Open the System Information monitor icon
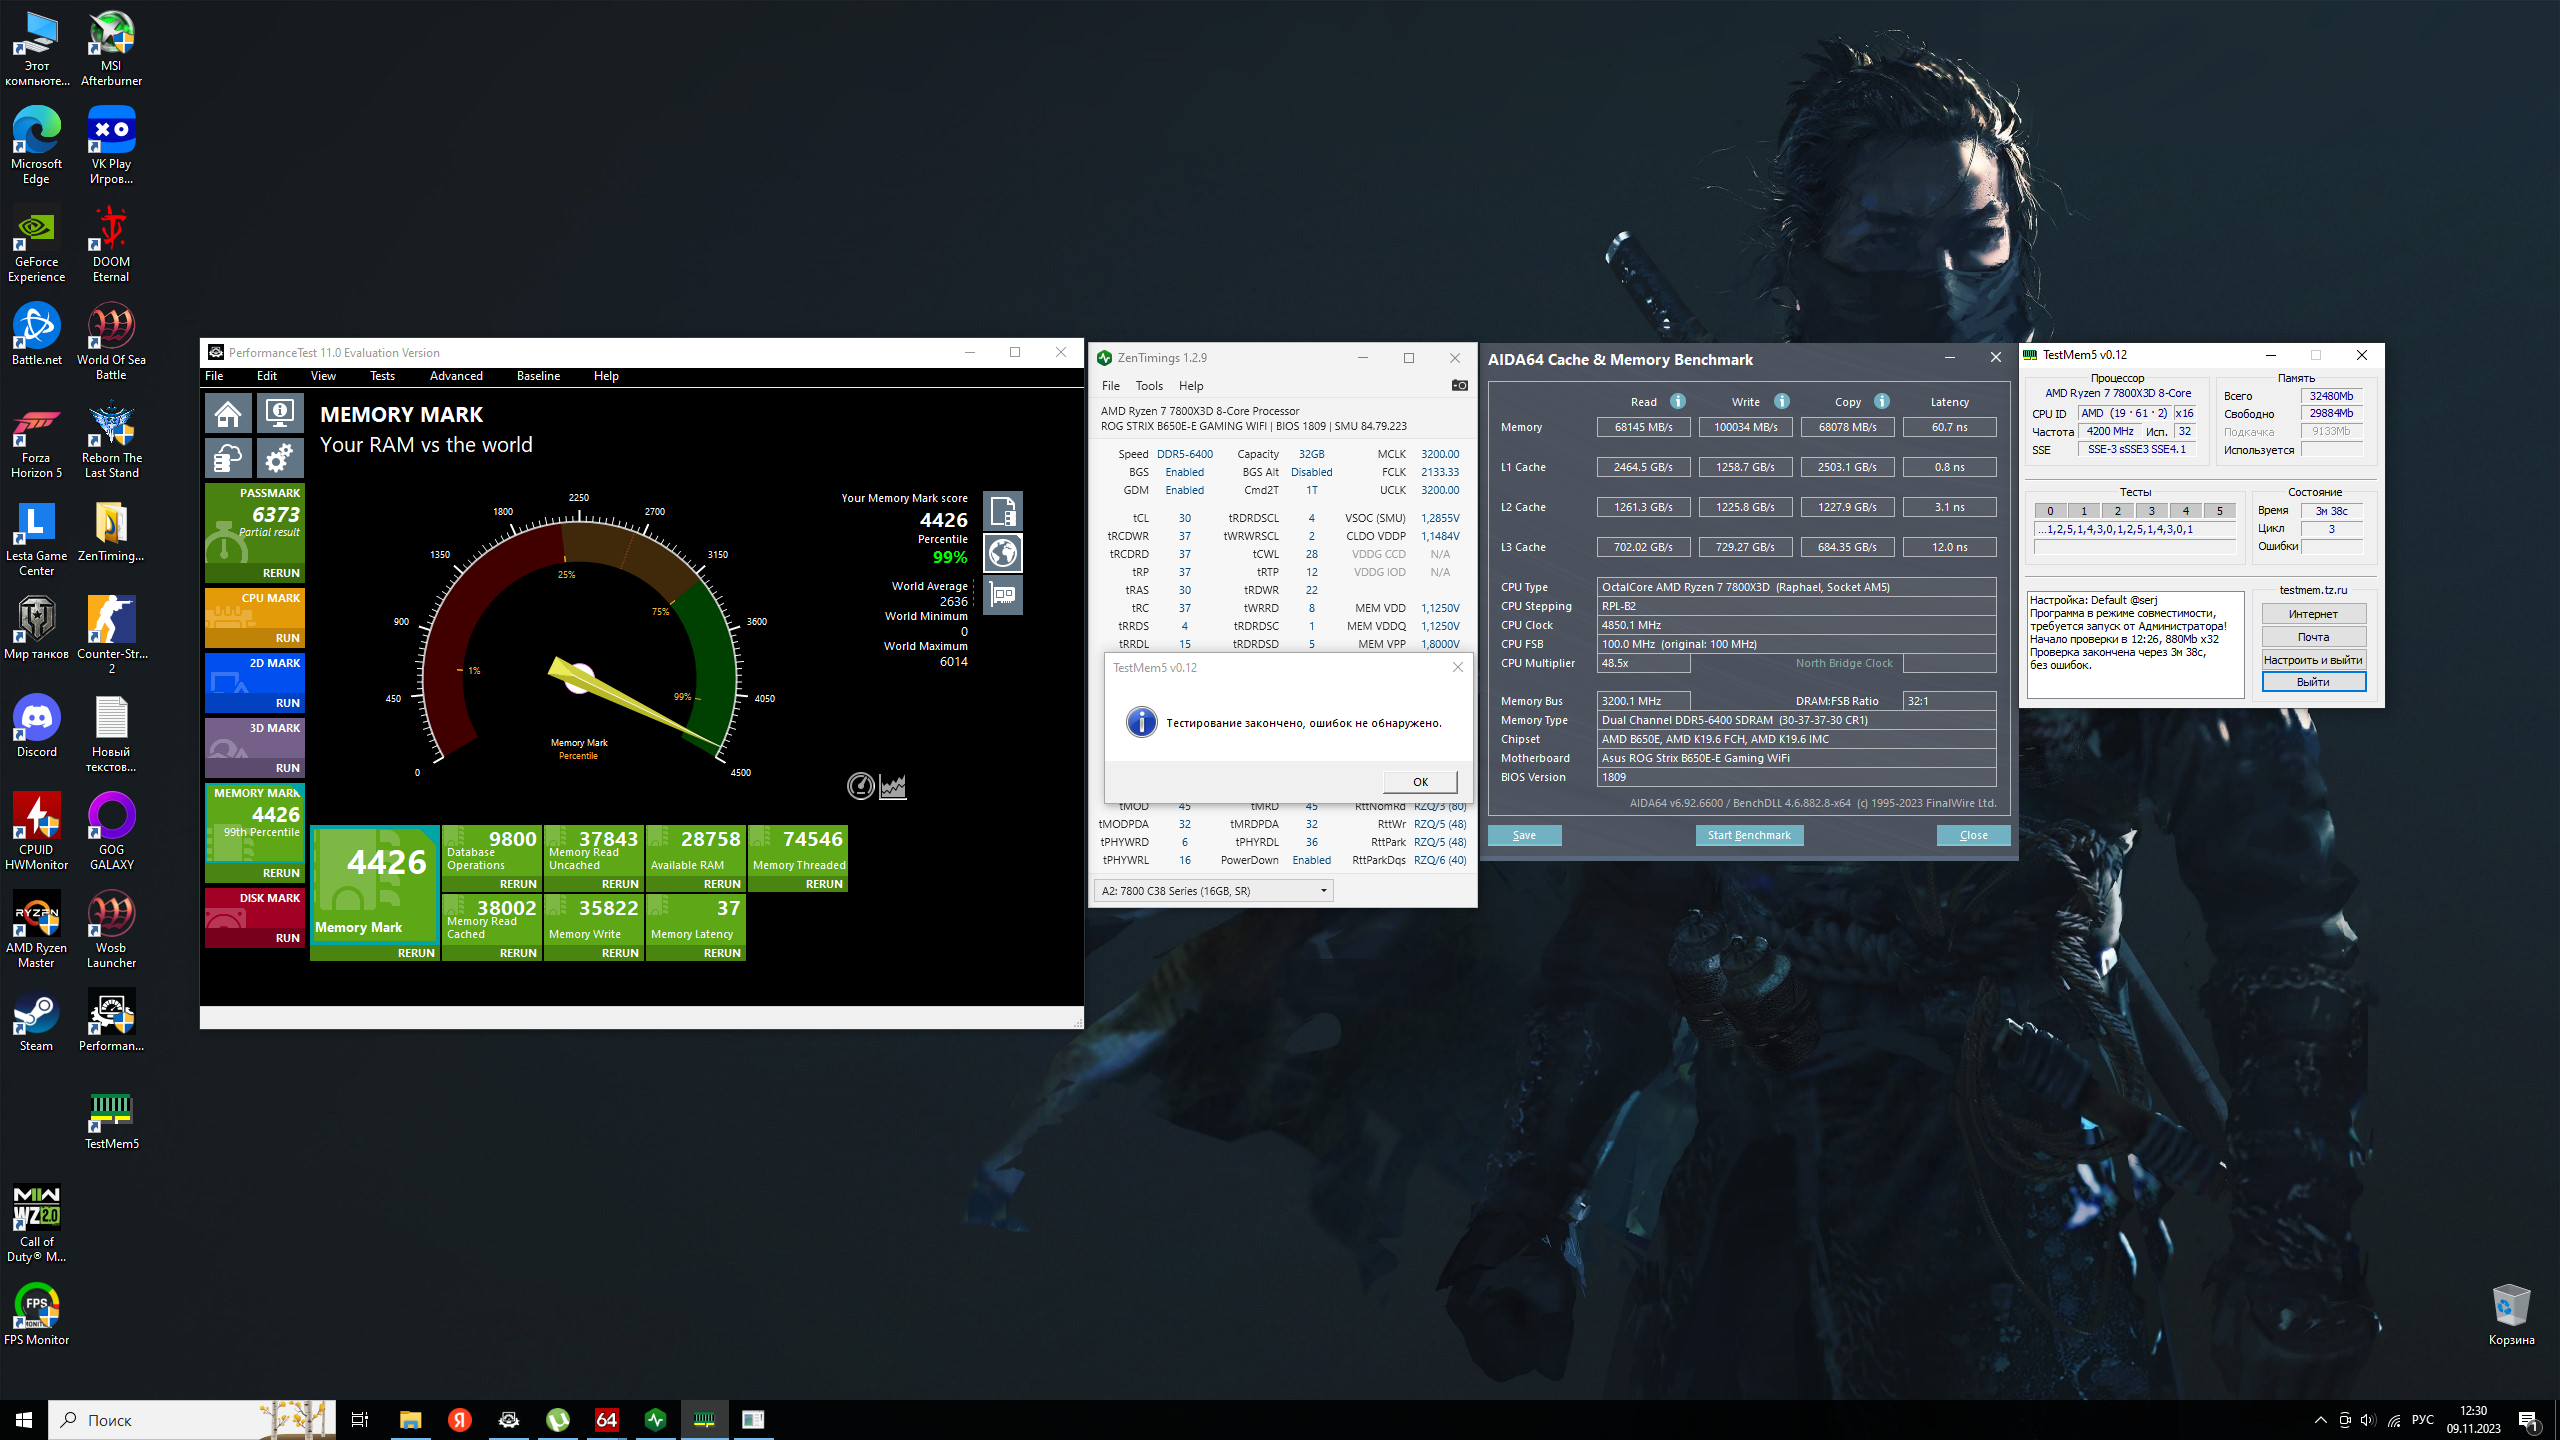This screenshot has height=1440, width=2560. click(x=279, y=413)
